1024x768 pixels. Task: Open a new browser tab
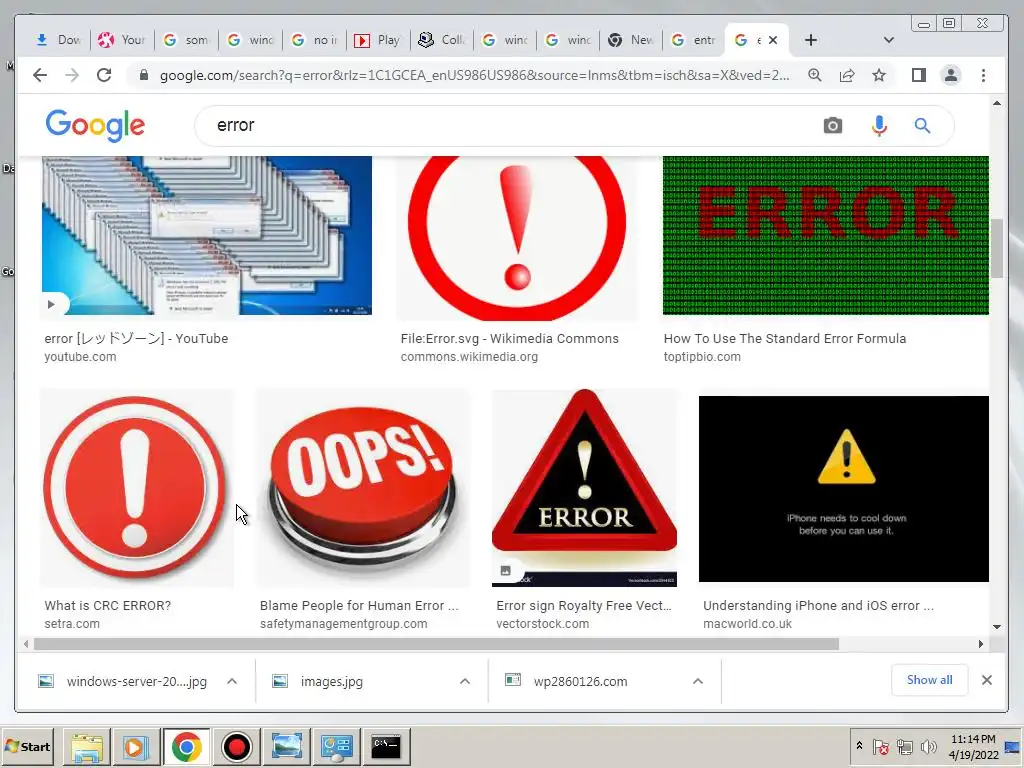click(x=810, y=40)
